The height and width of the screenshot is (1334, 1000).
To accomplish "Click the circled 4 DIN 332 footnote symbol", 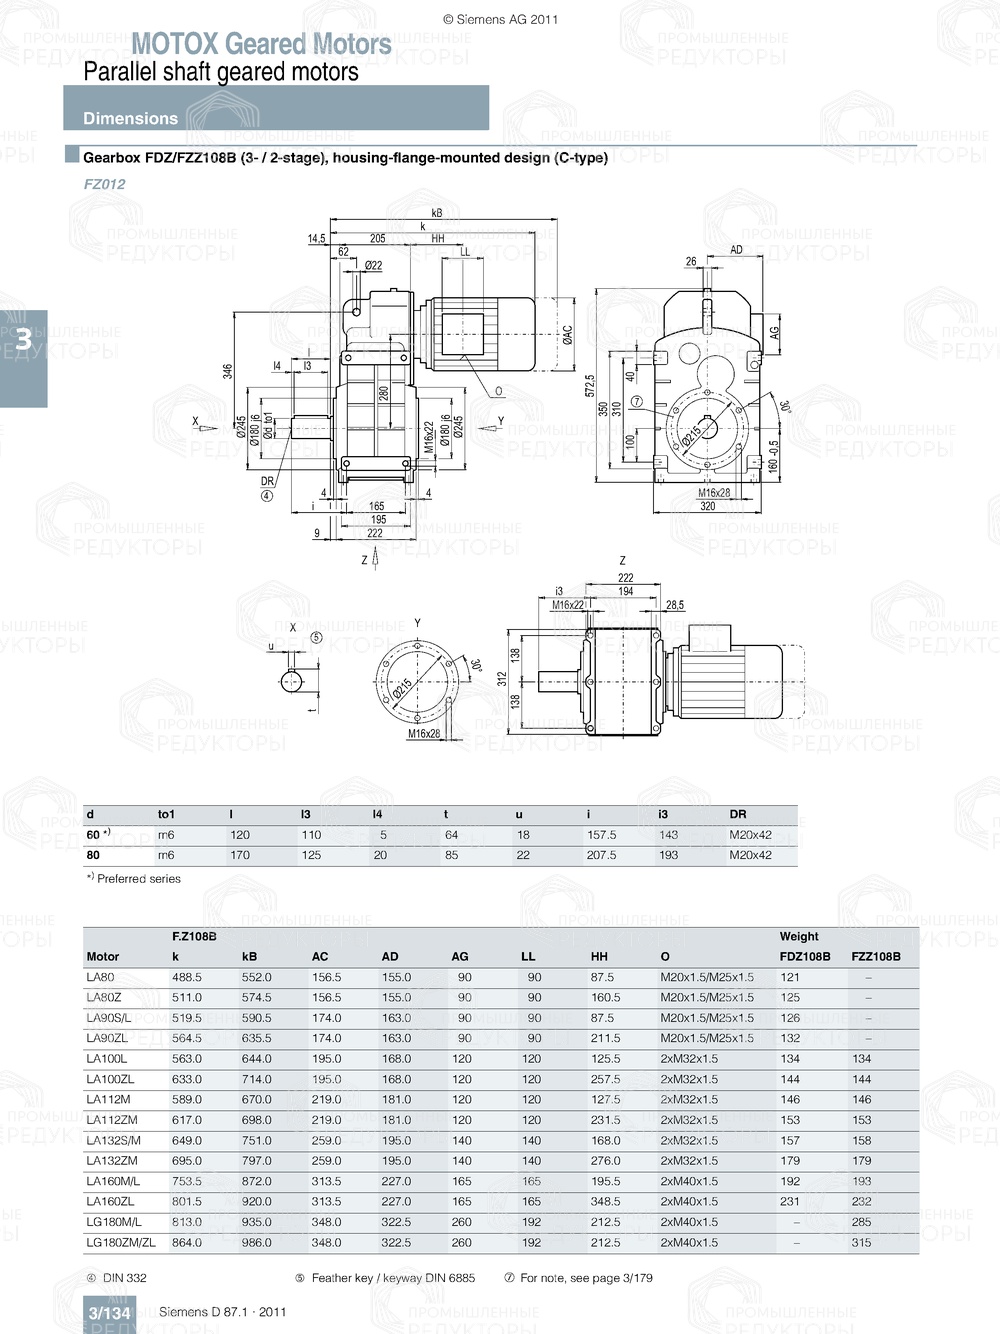I will [90, 1276].
